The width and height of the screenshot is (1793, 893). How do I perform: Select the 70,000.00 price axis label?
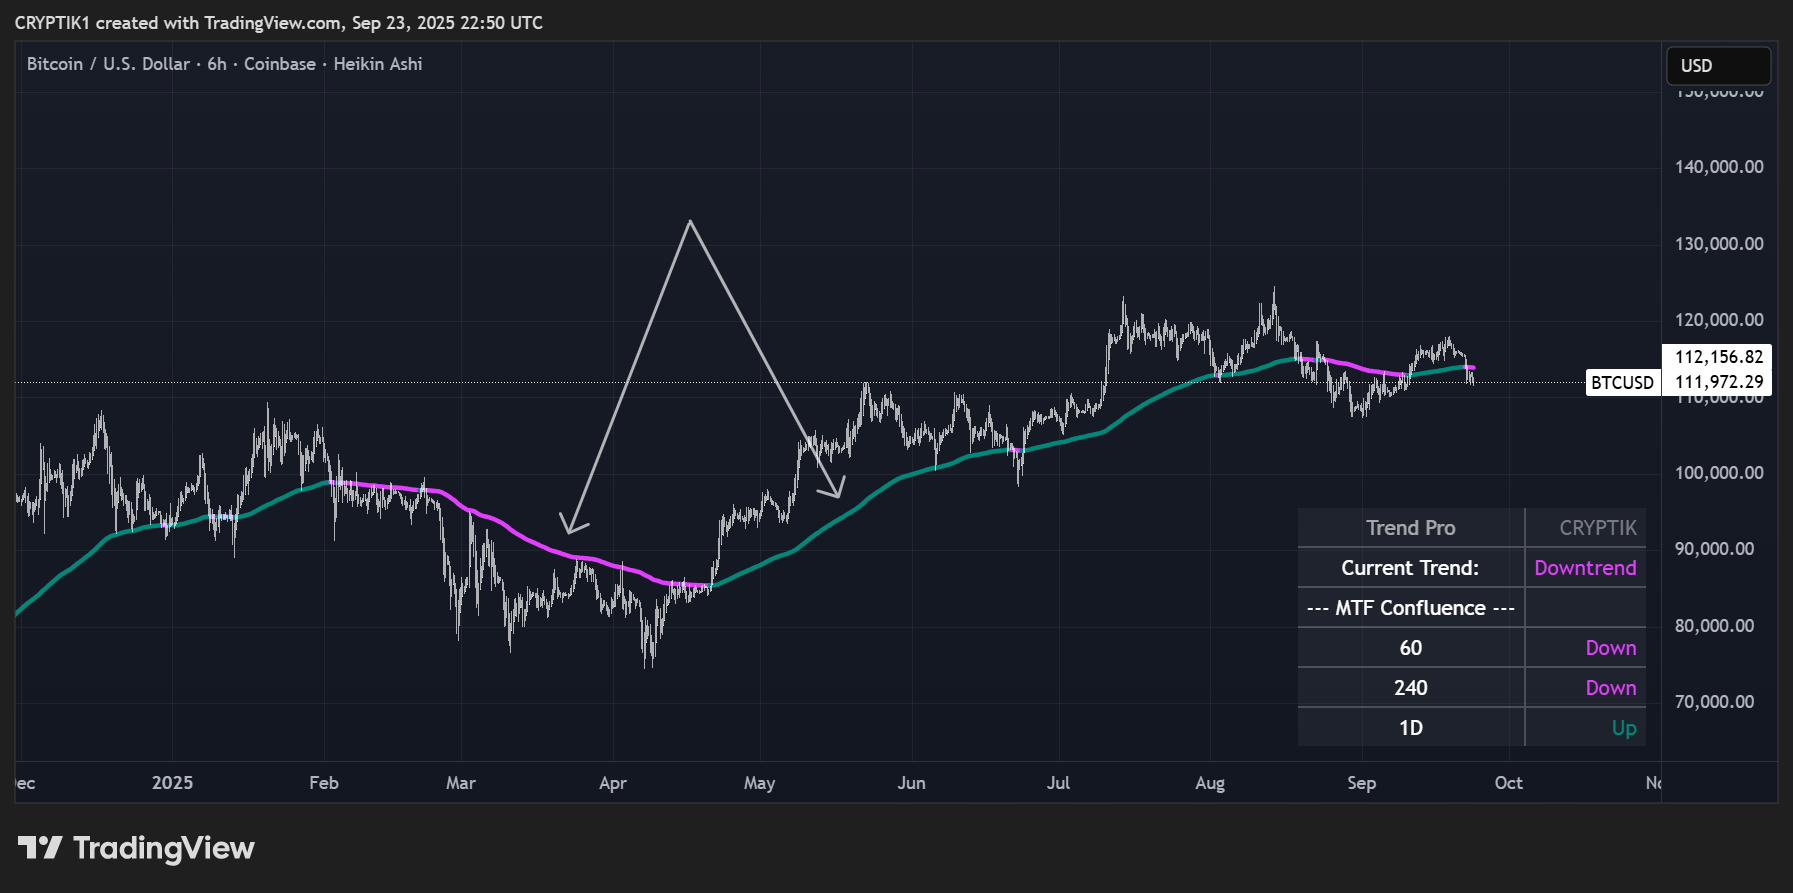(1714, 702)
